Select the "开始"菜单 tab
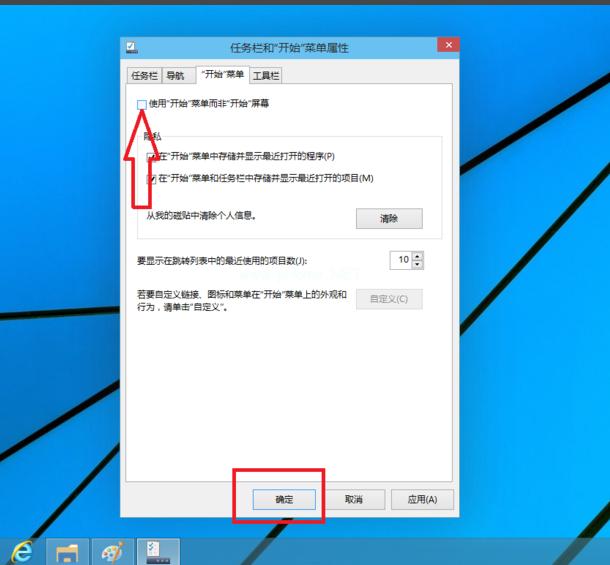 (223, 74)
